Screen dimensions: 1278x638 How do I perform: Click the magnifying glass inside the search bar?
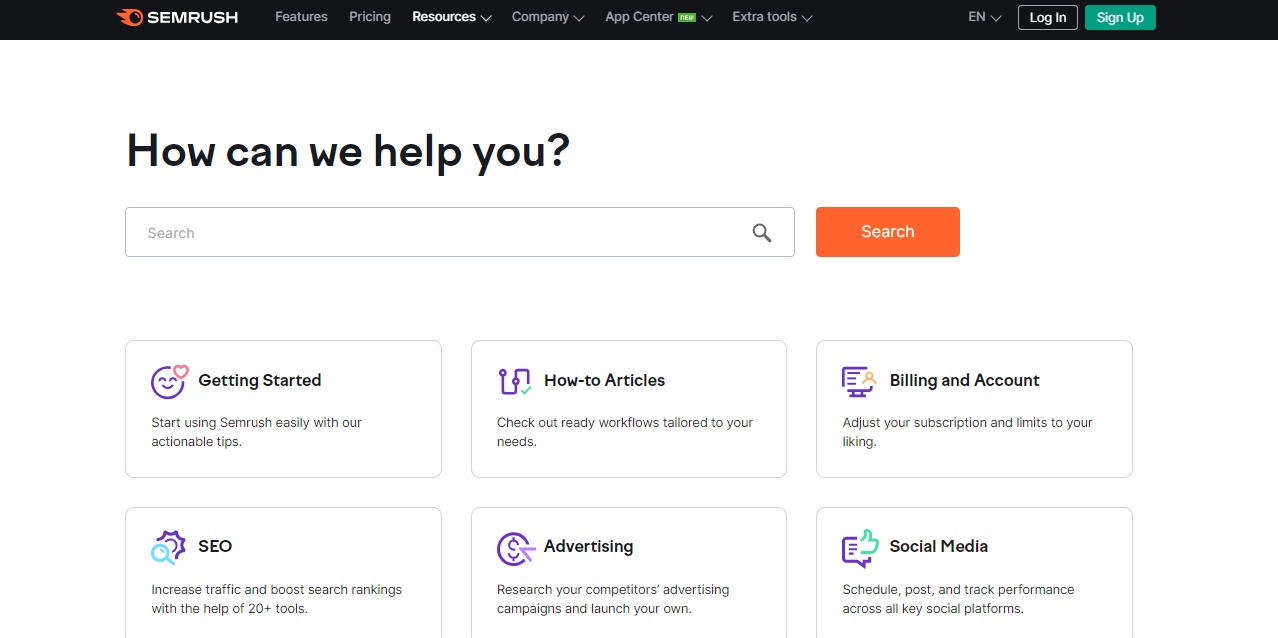pyautogui.click(x=761, y=231)
